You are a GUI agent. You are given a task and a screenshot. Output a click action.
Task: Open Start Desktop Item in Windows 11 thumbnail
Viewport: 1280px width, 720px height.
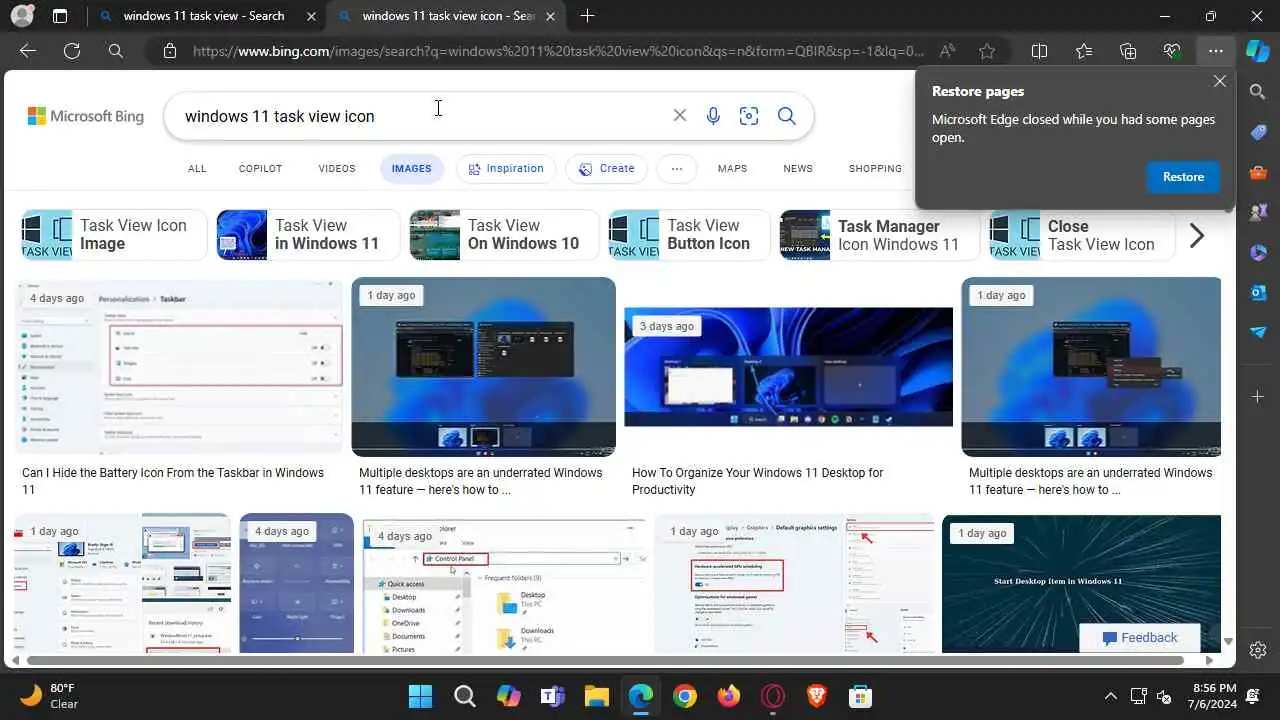(1081, 583)
